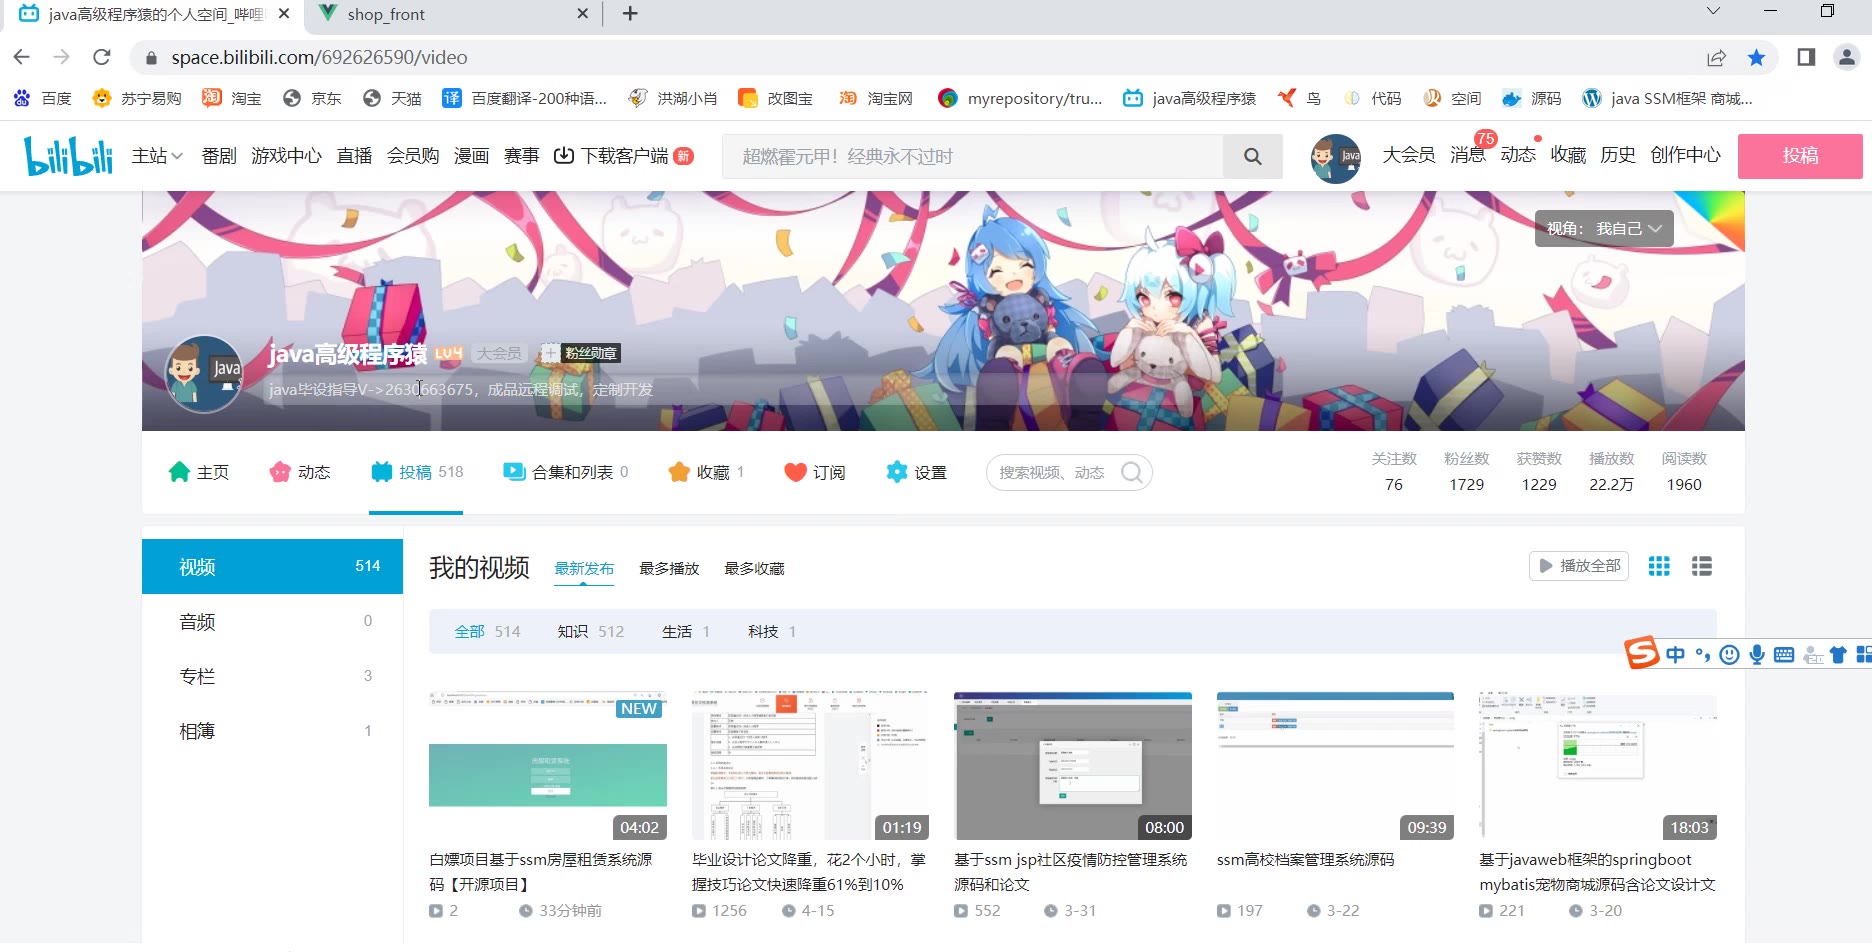Open the 改图宝 bookmark
Screen dimensions: 1872x952
click(775, 98)
